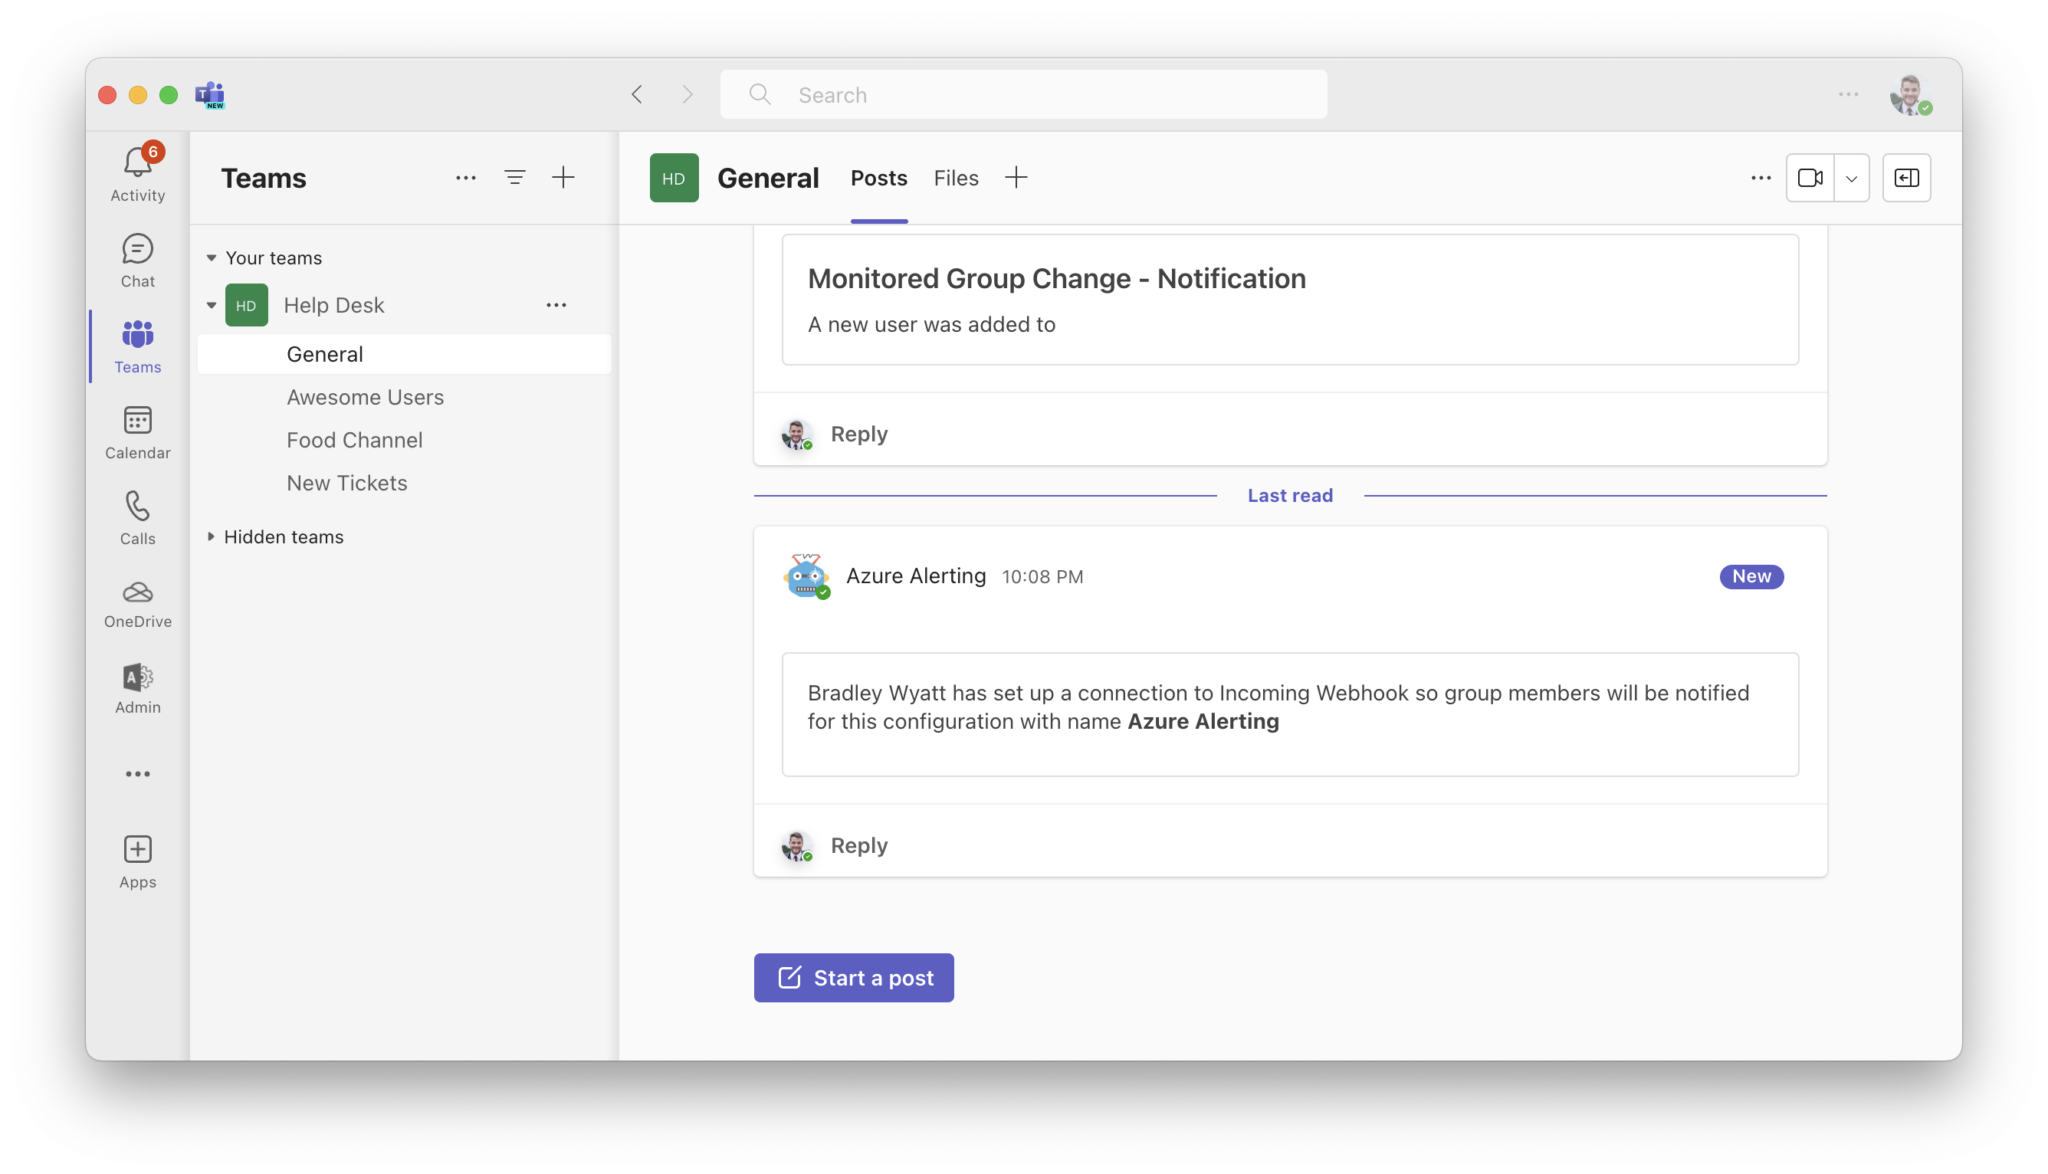Click the Start a post button
2048x1174 pixels.
(854, 978)
